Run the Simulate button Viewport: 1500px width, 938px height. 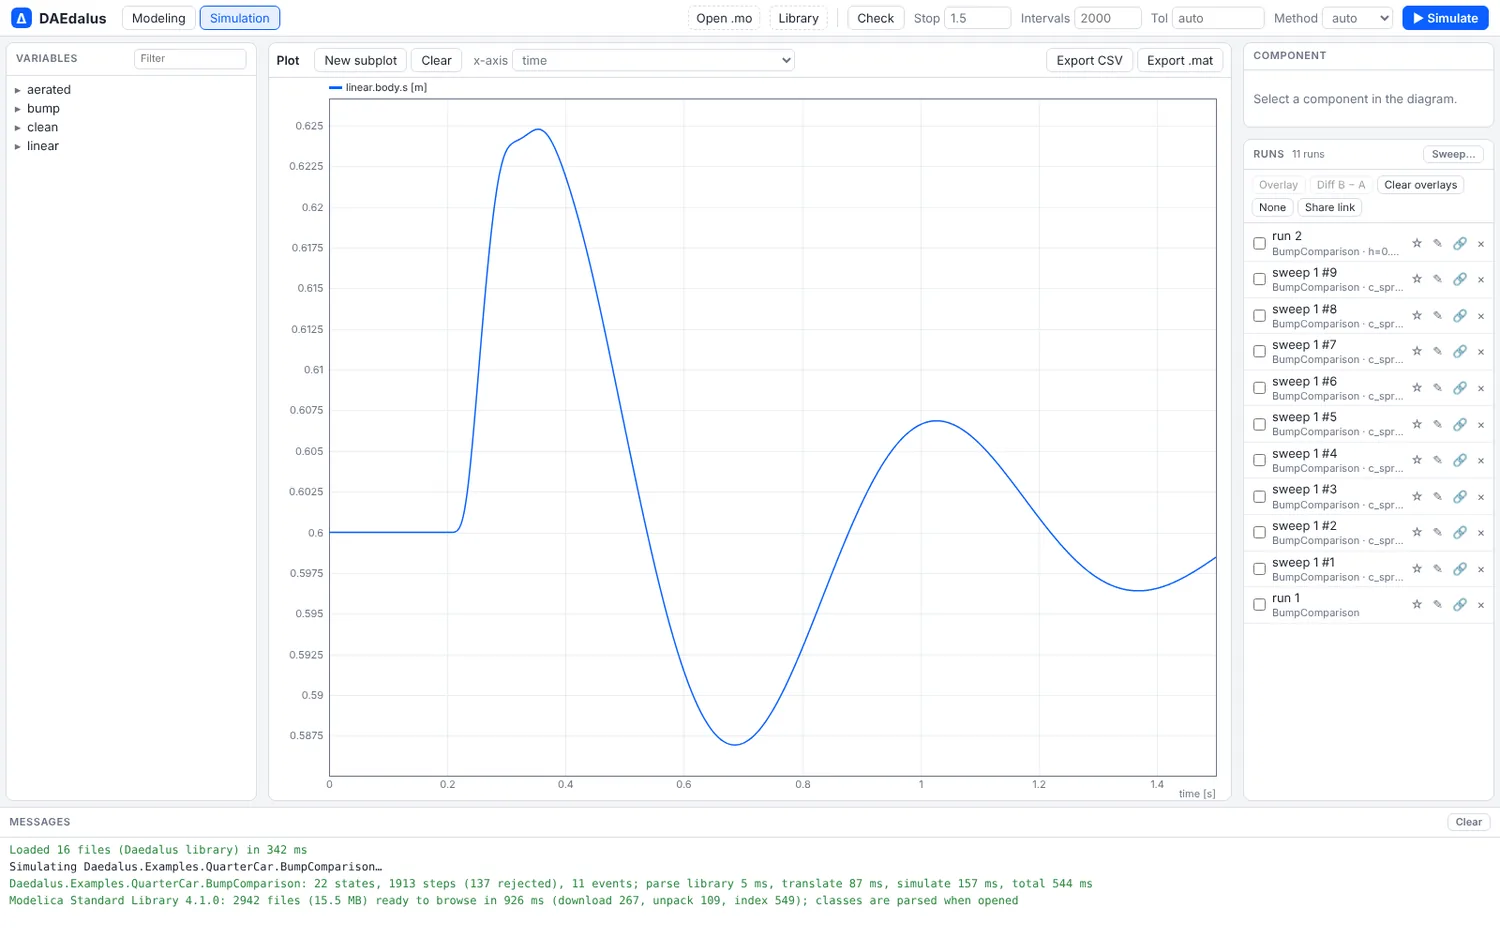[x=1445, y=18]
